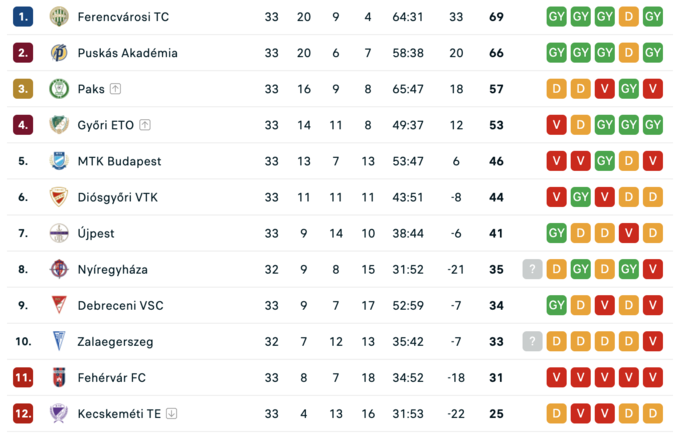This screenshot has width=680, height=434.
Task: Click the Győri ETO team badge
Action: [x=58, y=125]
